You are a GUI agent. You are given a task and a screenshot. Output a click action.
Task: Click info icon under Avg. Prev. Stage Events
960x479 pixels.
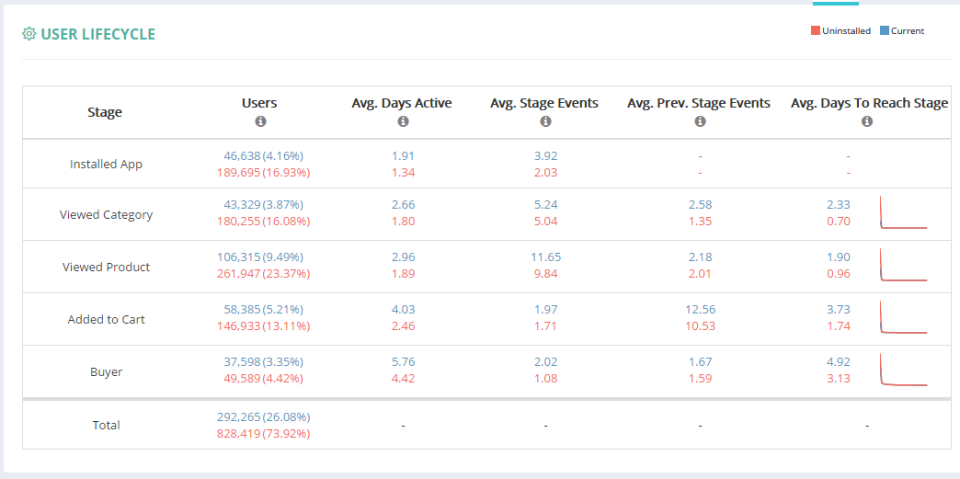coord(699,121)
